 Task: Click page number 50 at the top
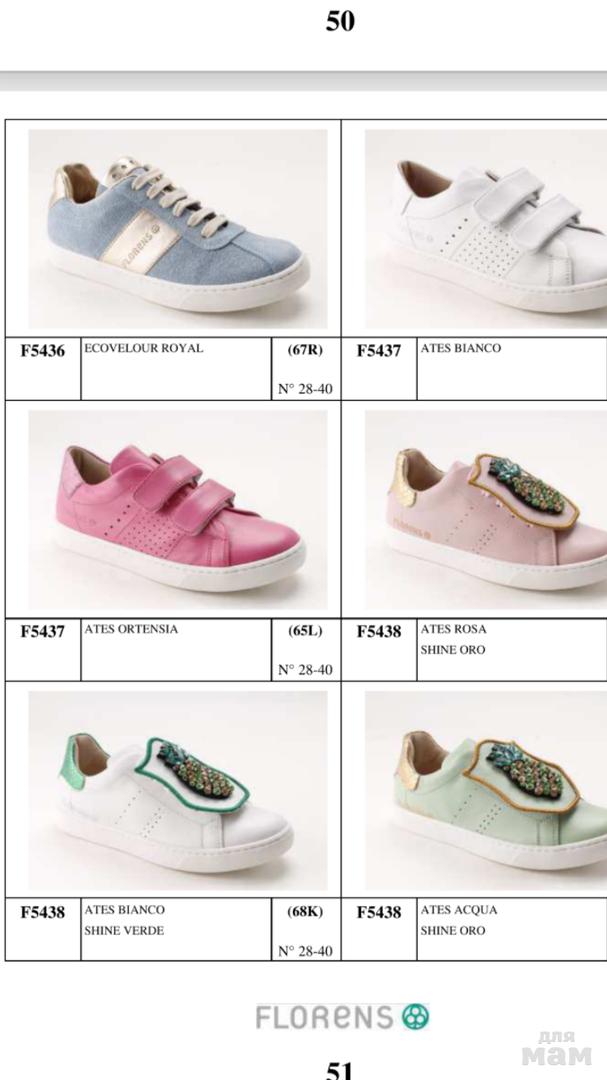(340, 21)
